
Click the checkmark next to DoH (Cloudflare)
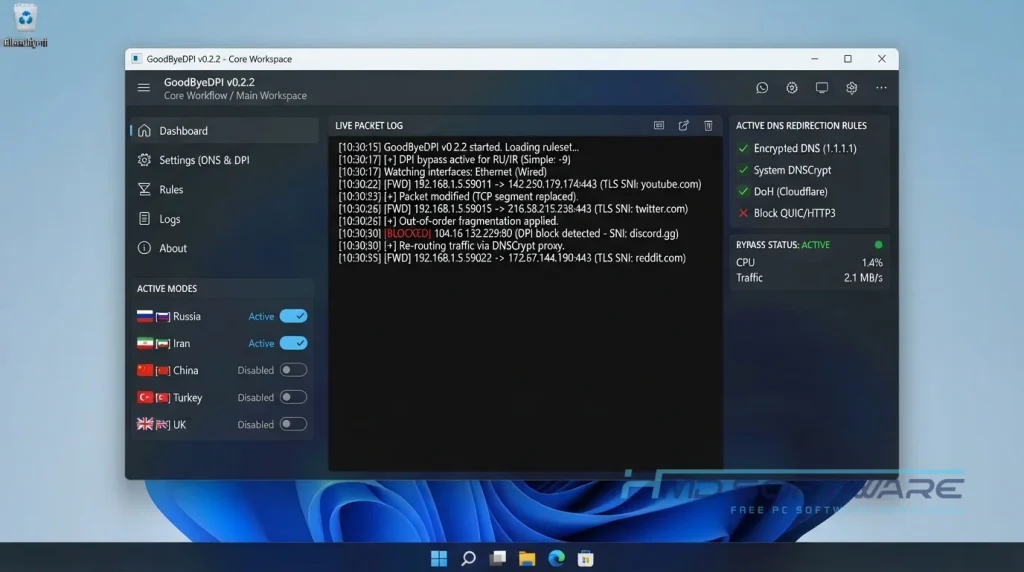click(743, 191)
